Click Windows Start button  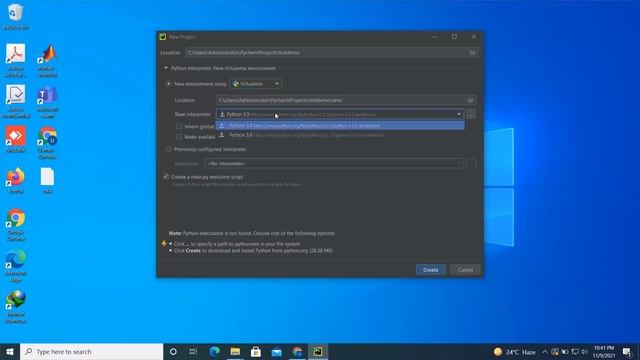click(10, 351)
